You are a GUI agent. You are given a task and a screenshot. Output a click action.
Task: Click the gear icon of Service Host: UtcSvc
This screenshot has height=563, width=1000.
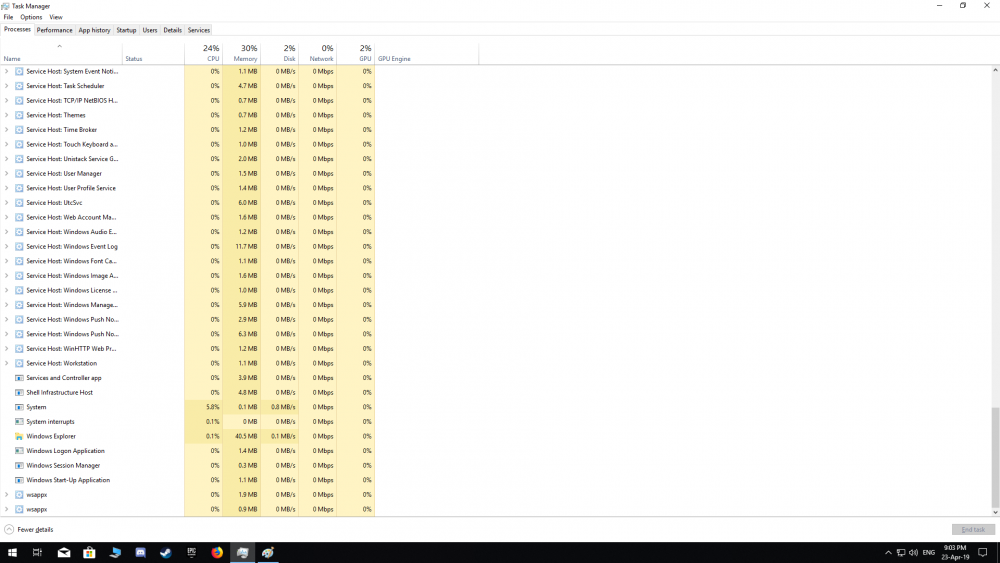[19, 203]
